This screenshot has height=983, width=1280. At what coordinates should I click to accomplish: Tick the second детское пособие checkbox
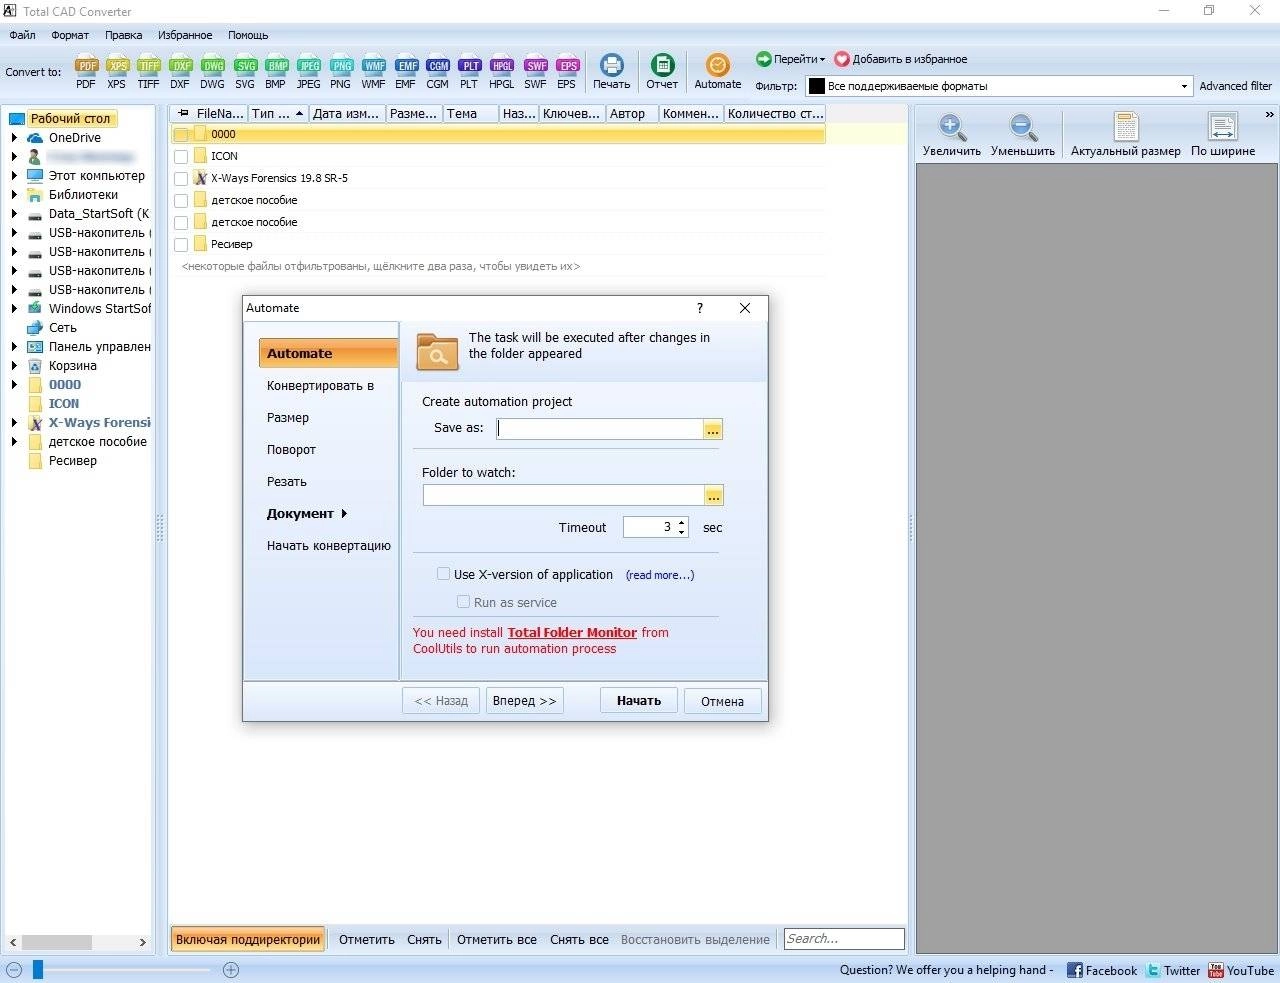(181, 222)
